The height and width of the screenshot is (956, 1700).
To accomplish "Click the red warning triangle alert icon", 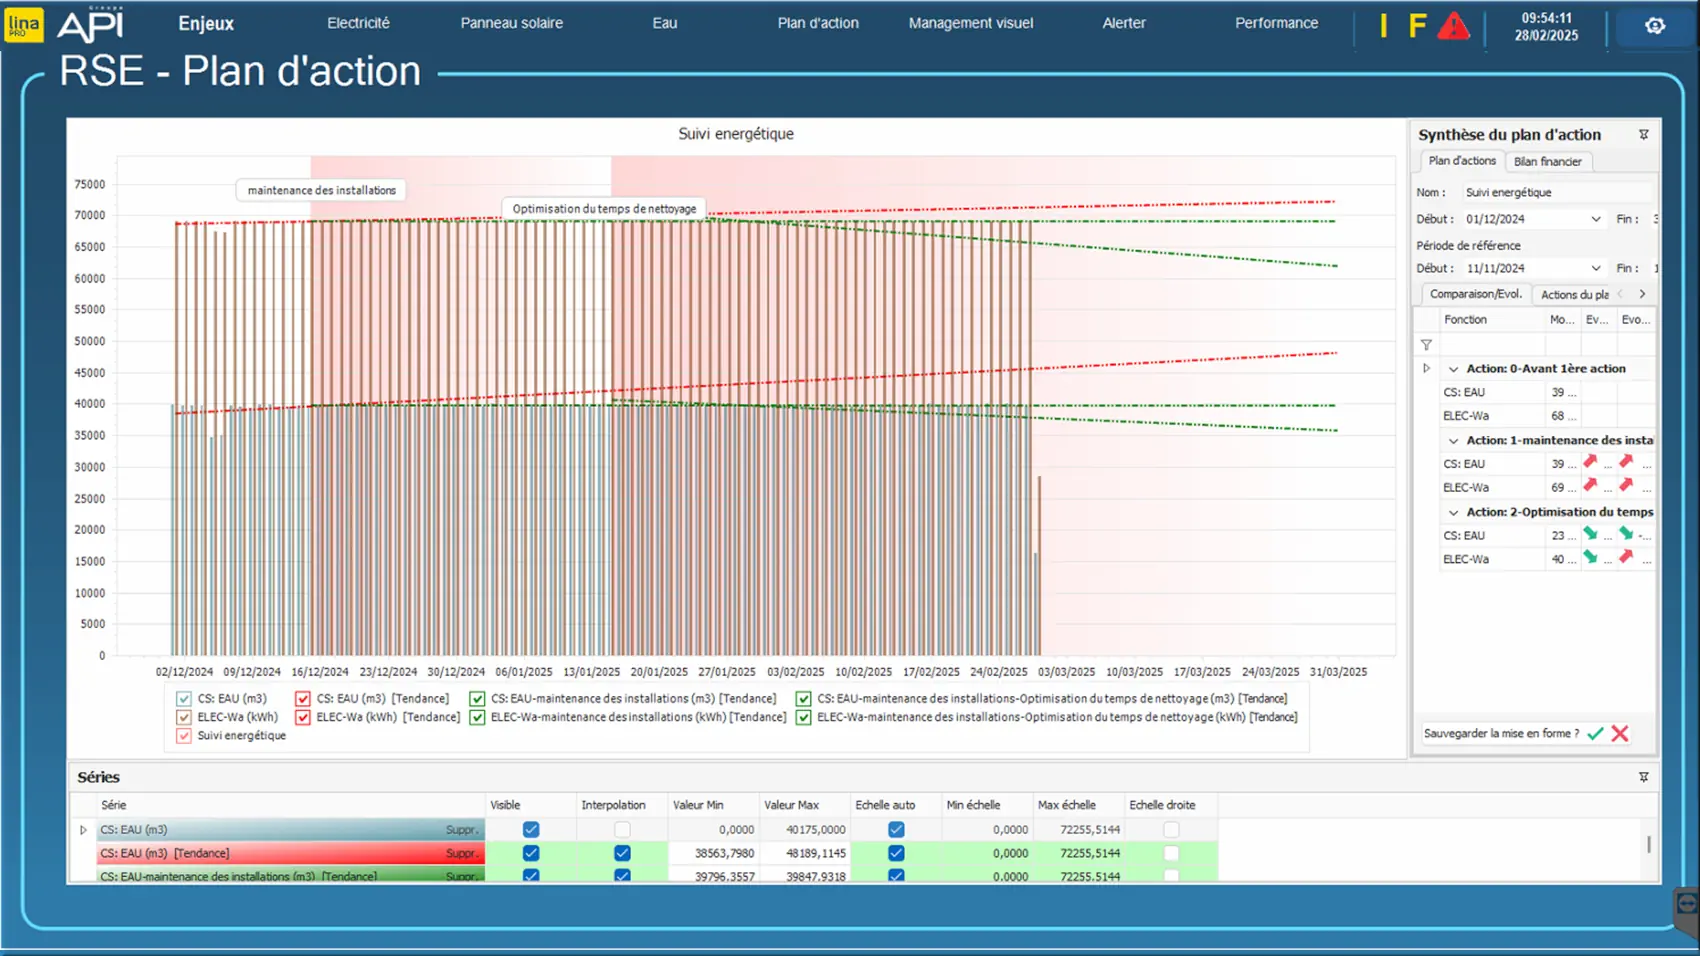I will coord(1453,26).
